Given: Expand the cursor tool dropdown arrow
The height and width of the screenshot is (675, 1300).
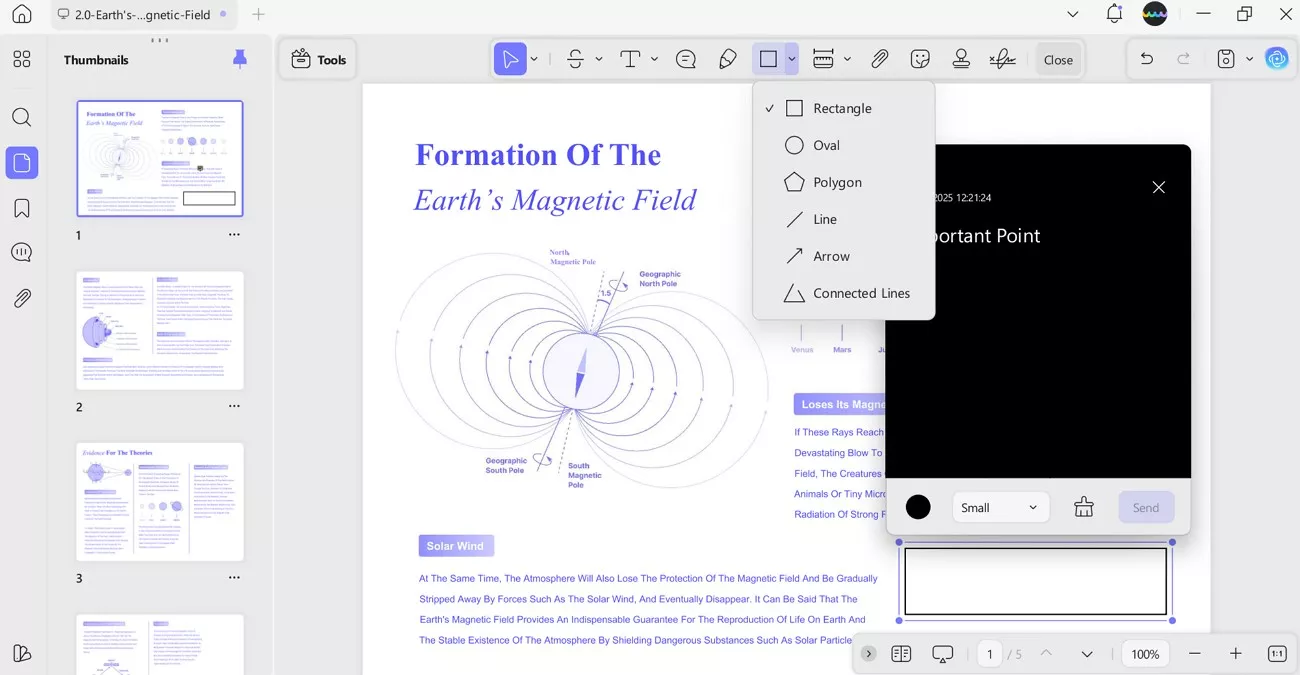Looking at the screenshot, I should [534, 59].
